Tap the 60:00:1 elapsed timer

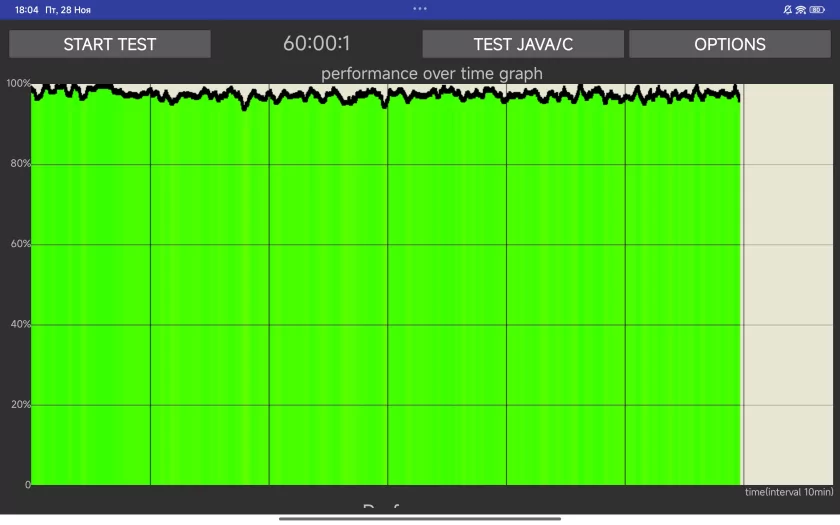pos(316,44)
